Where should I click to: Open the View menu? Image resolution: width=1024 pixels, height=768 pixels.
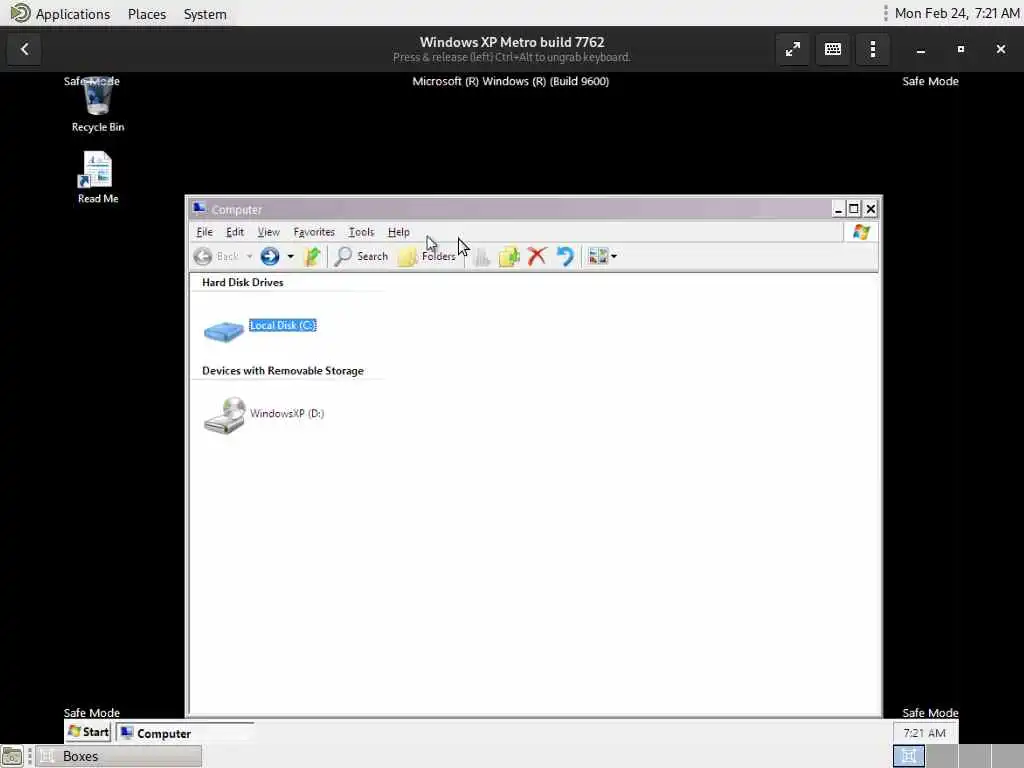click(268, 232)
